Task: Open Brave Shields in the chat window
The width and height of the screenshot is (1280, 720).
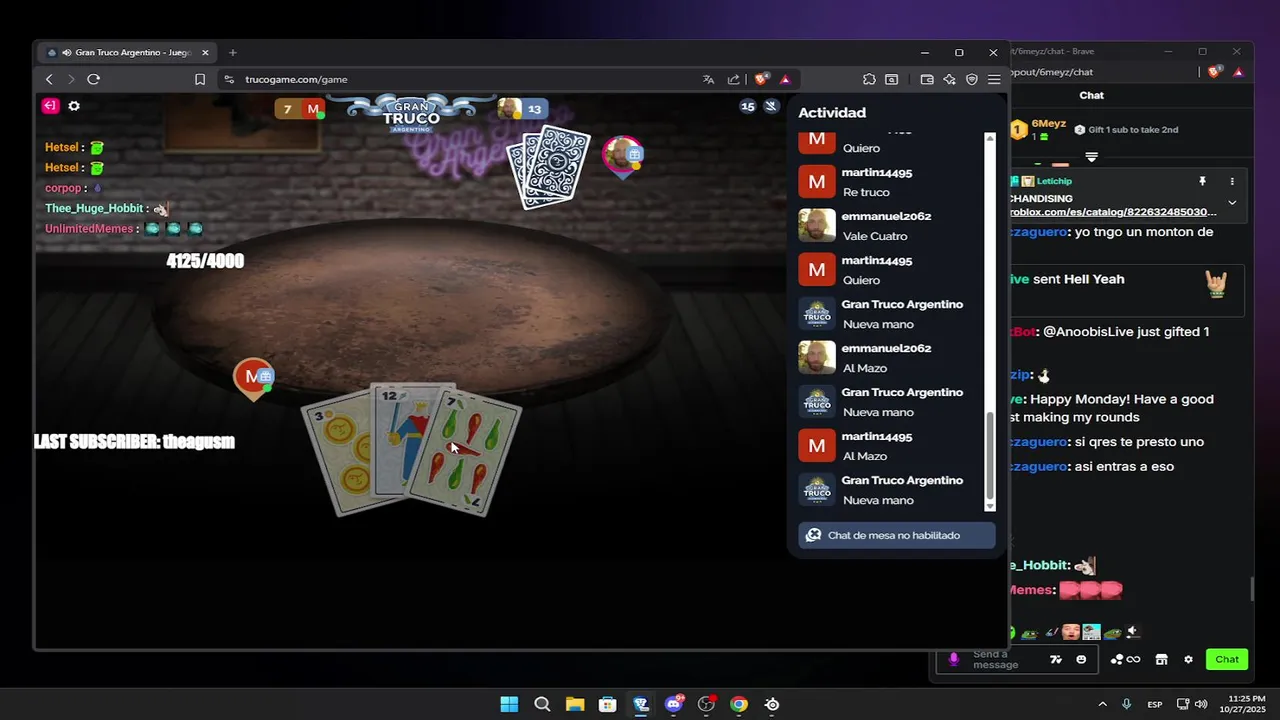Action: click(1215, 72)
